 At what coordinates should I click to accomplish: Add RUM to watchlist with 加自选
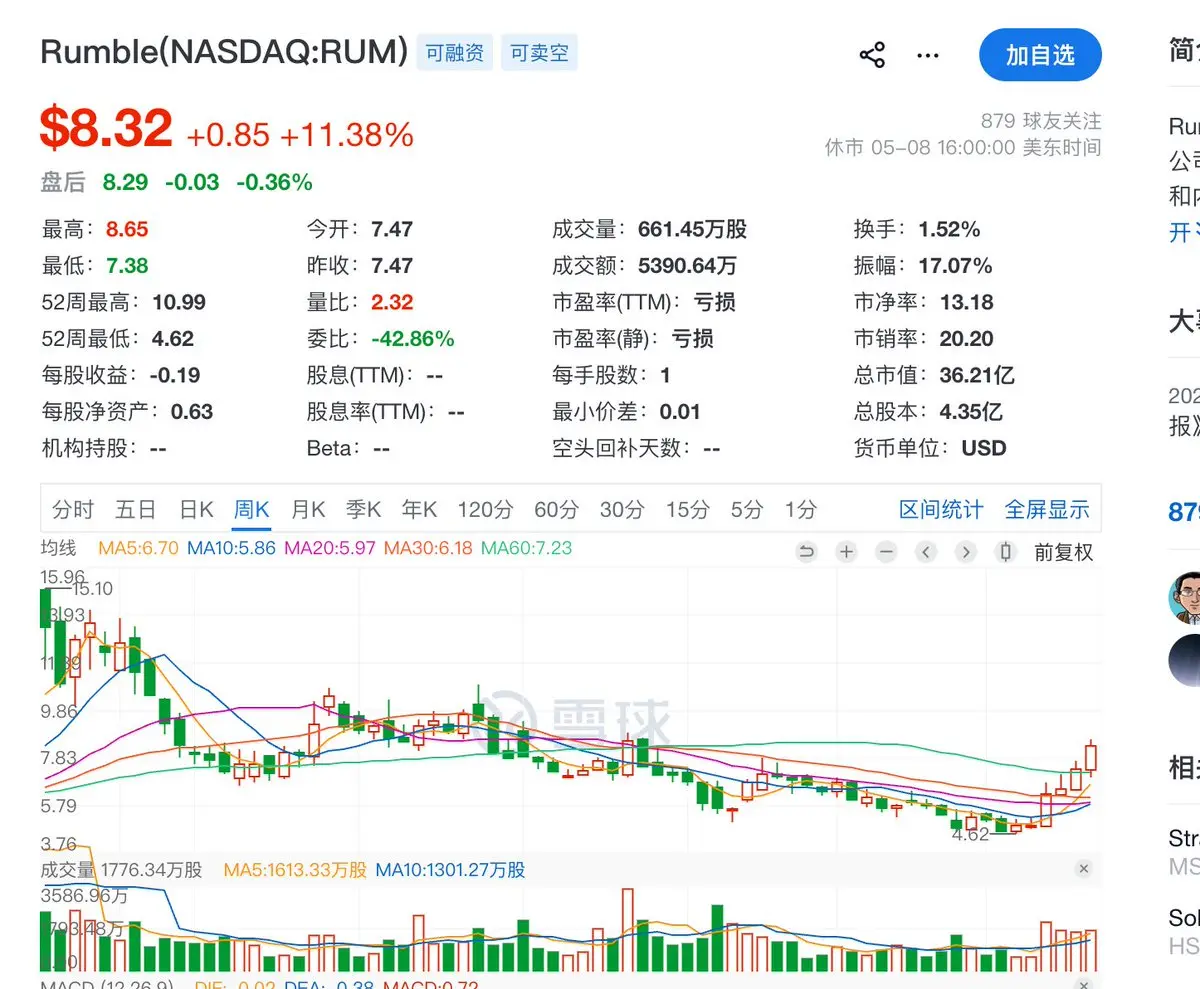click(1040, 55)
